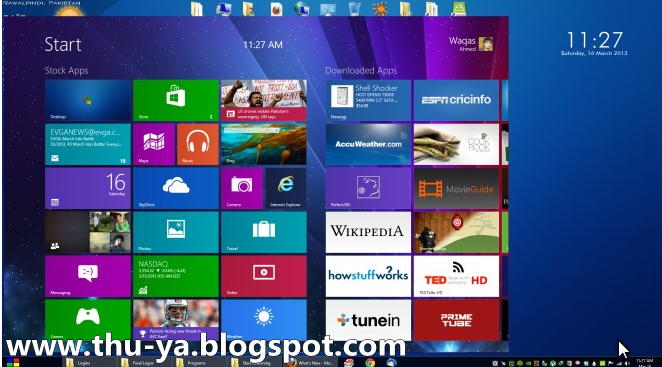
Task: Open the Sports tile with football player
Action: pyautogui.click(x=176, y=320)
